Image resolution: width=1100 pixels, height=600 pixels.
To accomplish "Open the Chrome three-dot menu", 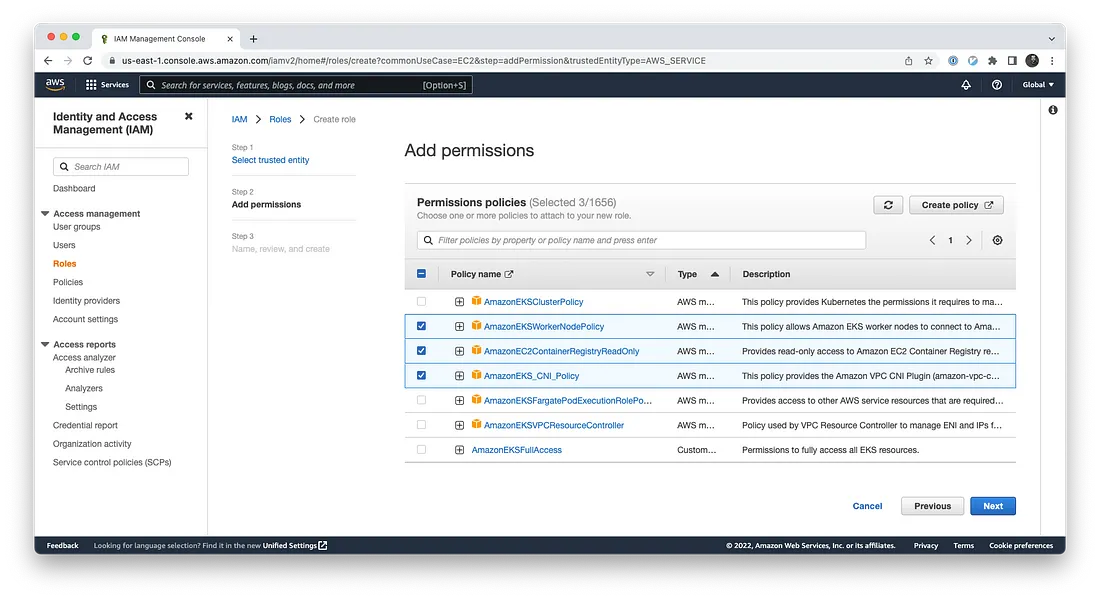I will 1052,61.
